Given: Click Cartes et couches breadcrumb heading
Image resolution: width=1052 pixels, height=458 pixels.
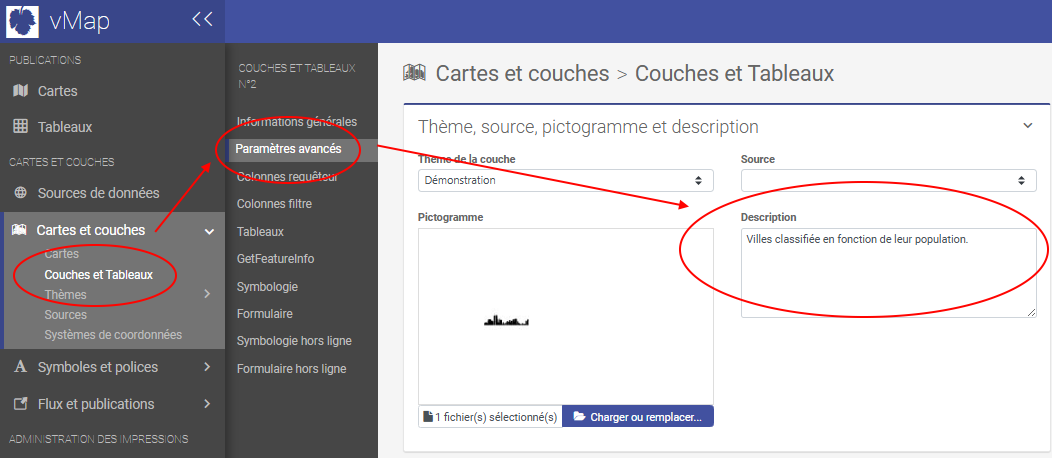Looking at the screenshot, I should click(x=523, y=73).
